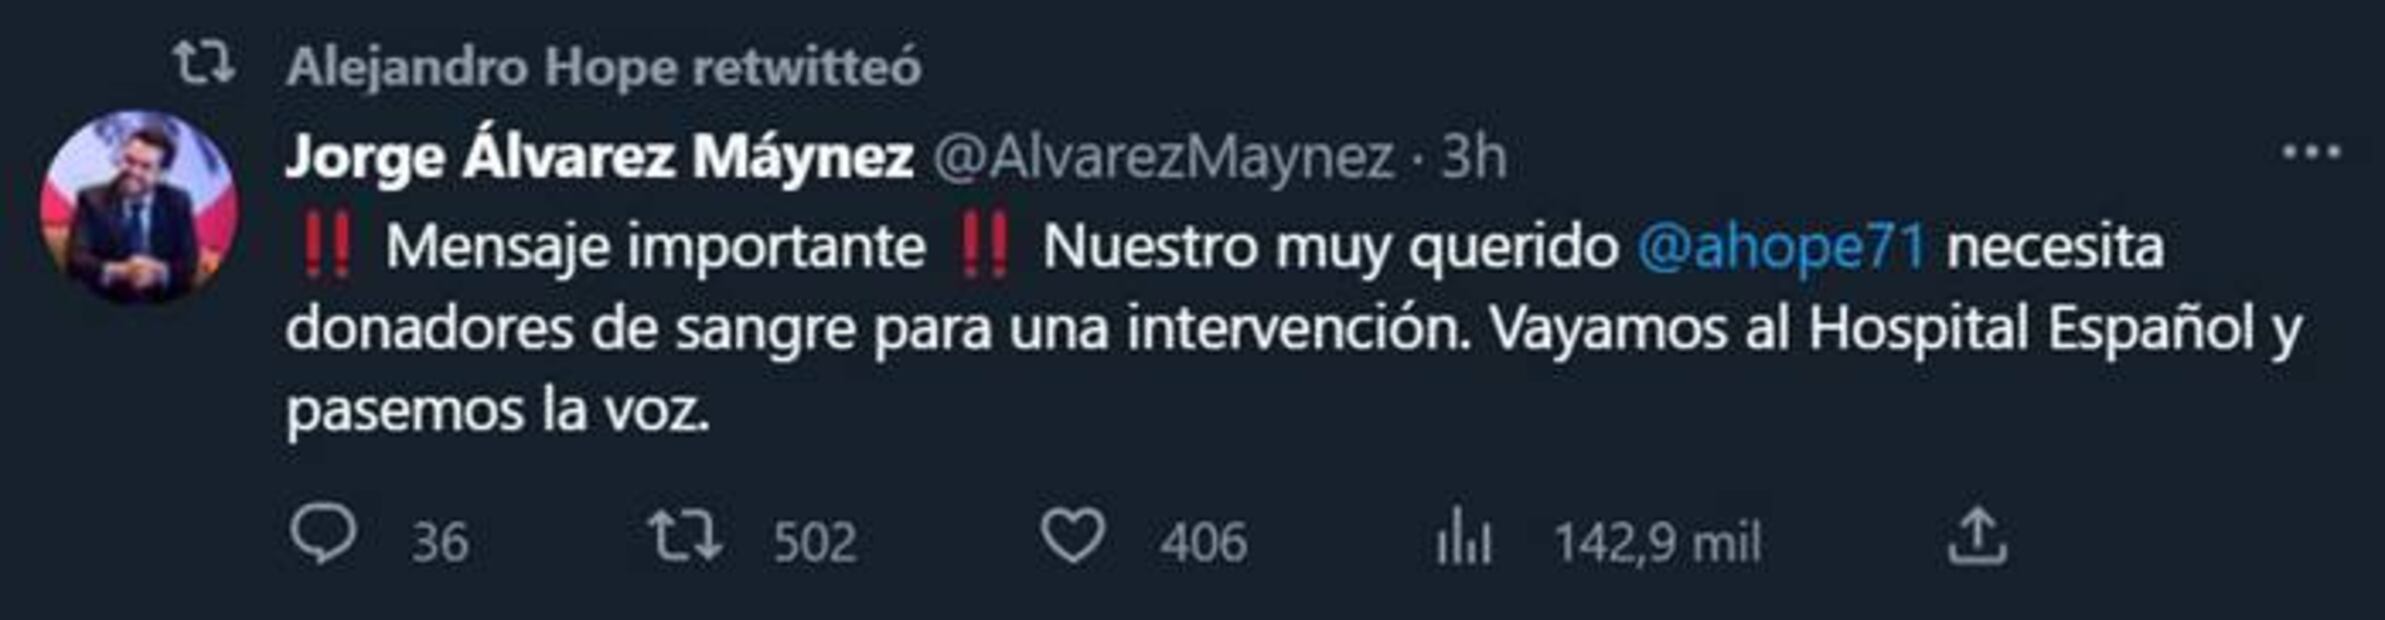The image size is (2385, 620).
Task: Open the @ahope71 mention link
Action: 1781,246
